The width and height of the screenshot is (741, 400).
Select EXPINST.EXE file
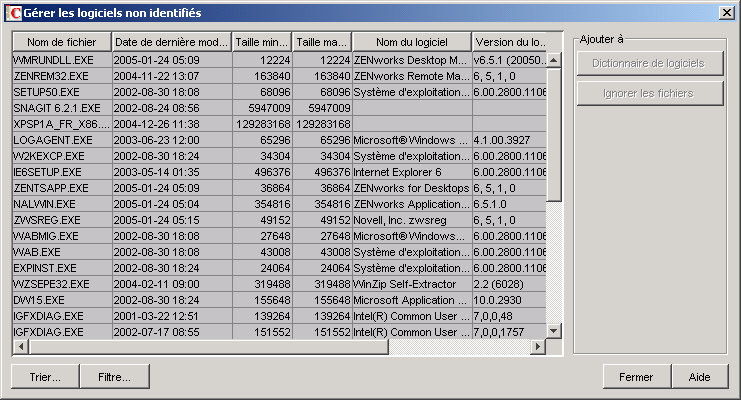[62, 268]
